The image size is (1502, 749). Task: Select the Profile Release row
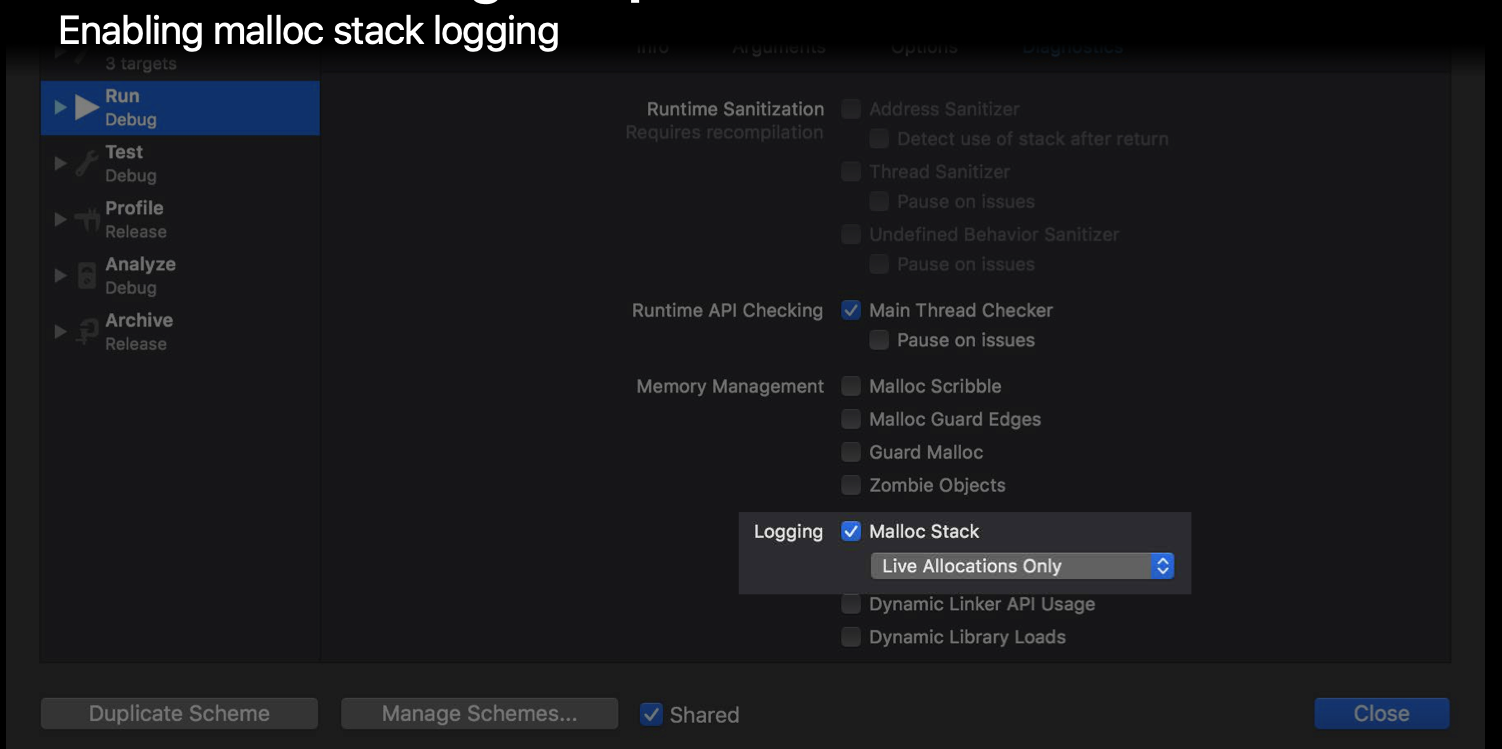[x=180, y=219]
